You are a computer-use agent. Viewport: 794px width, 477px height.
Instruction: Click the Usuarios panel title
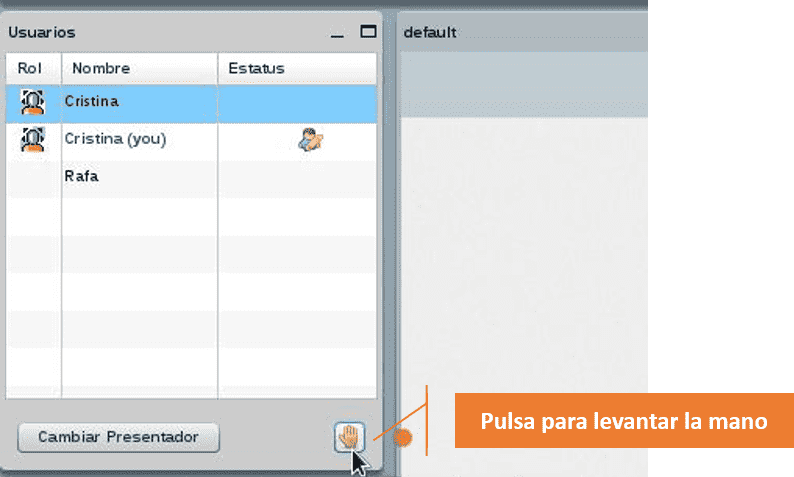[42, 32]
